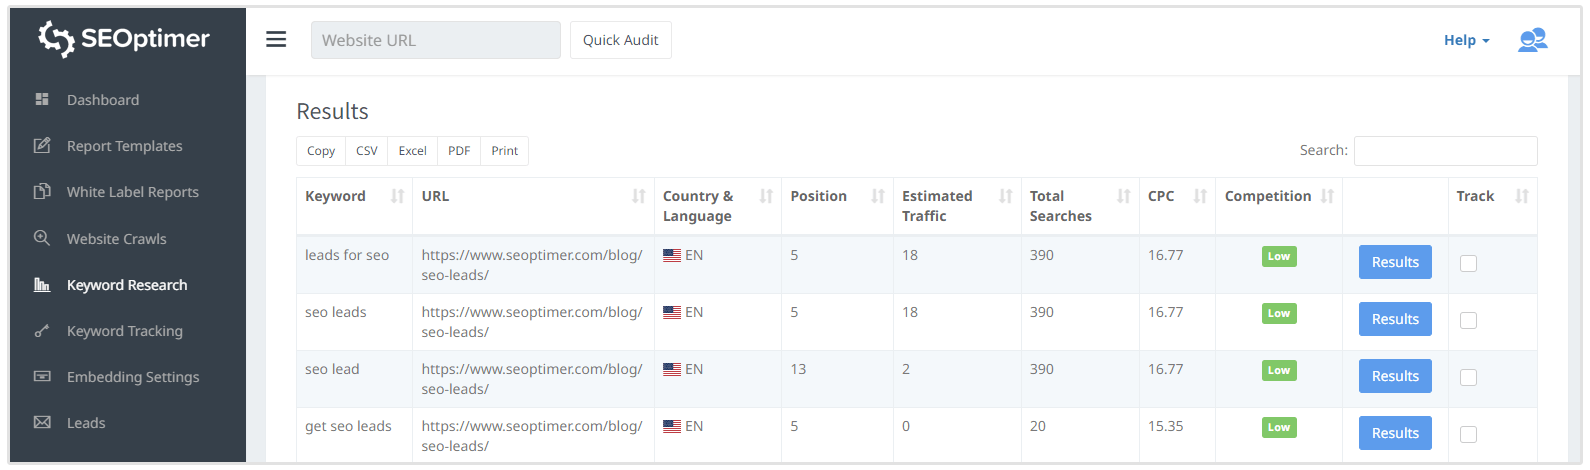Open Keyword Research in the sidebar
This screenshot has height=470, width=1590.
coord(127,285)
